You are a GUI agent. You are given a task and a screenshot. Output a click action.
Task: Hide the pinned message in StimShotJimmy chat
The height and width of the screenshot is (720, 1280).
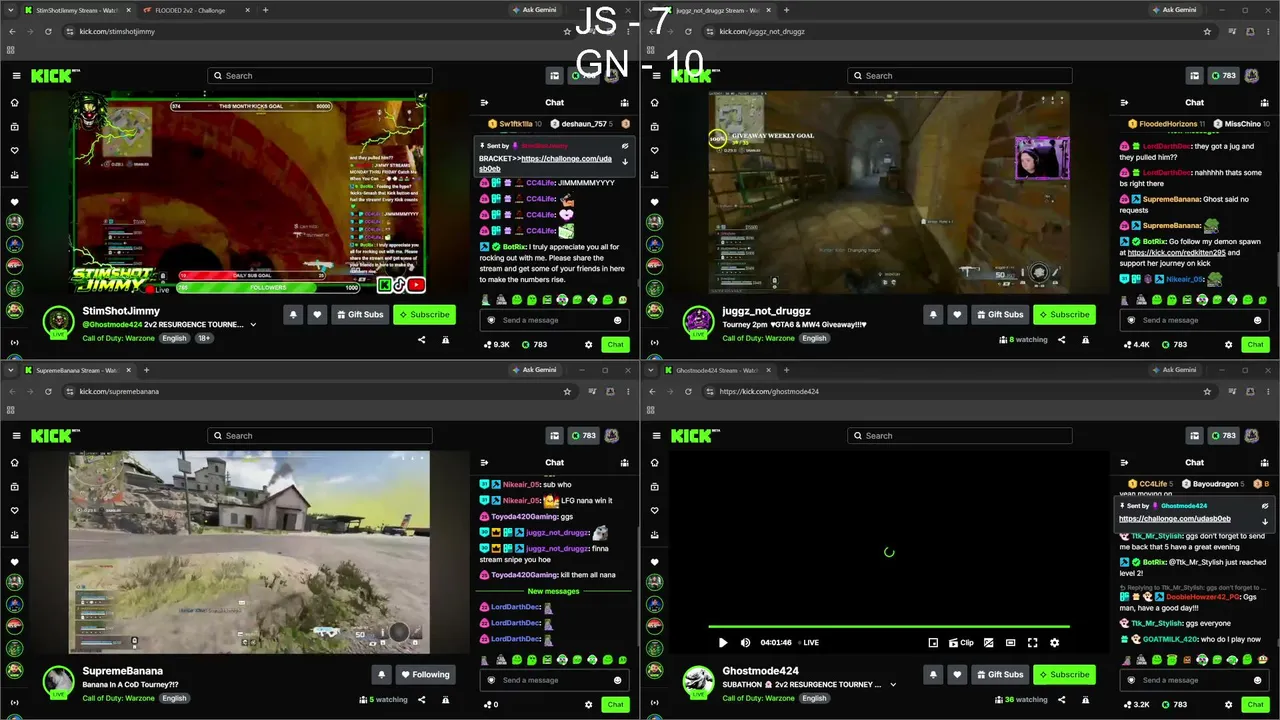click(x=625, y=146)
